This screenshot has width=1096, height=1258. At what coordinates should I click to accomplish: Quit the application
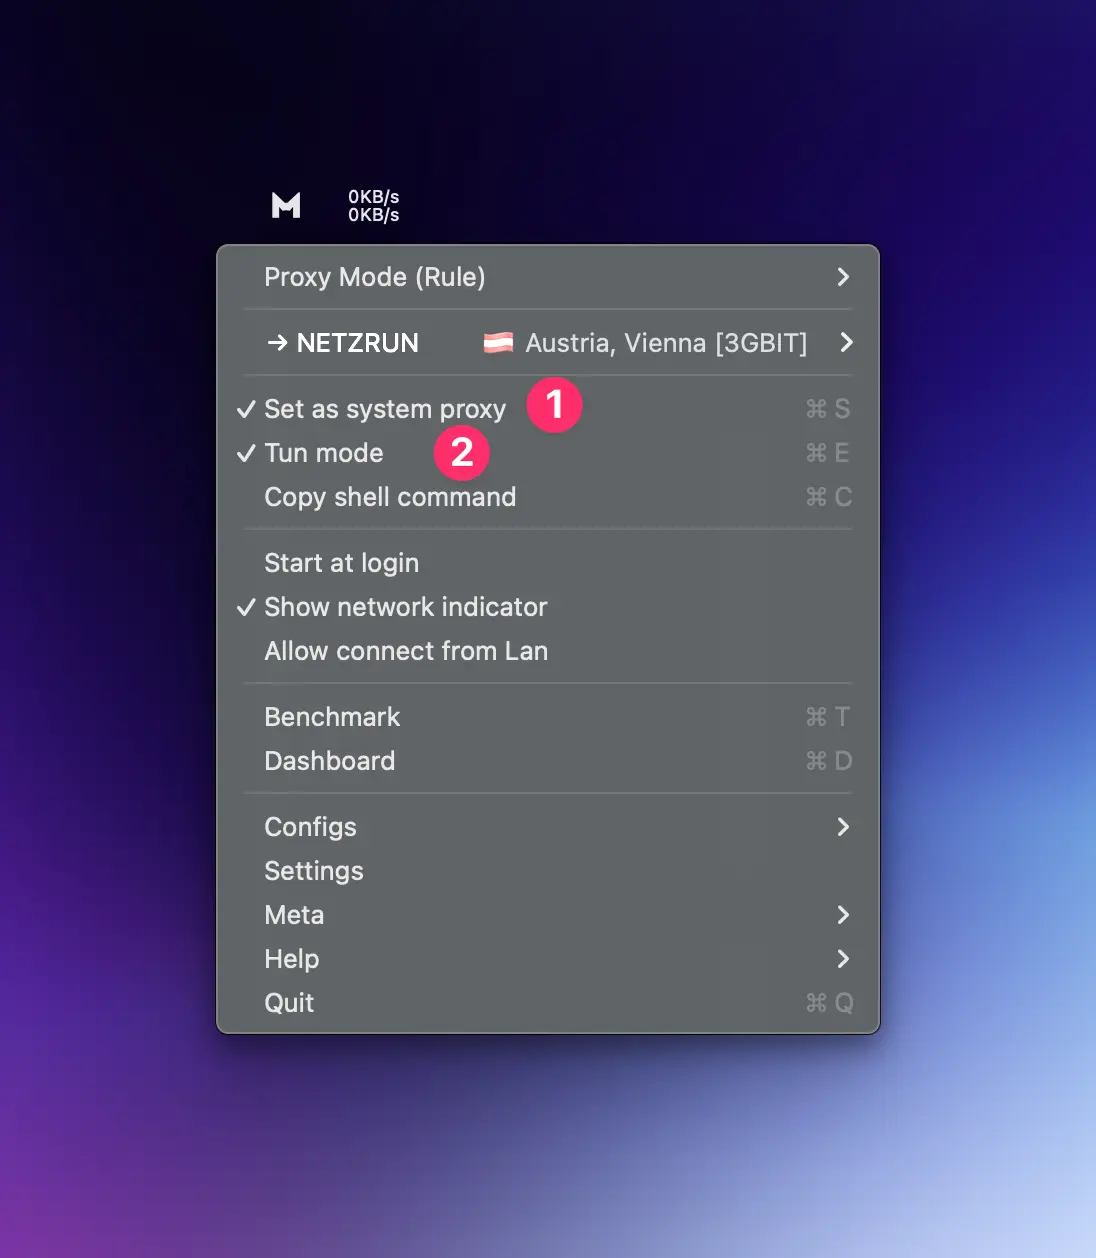[289, 1003]
